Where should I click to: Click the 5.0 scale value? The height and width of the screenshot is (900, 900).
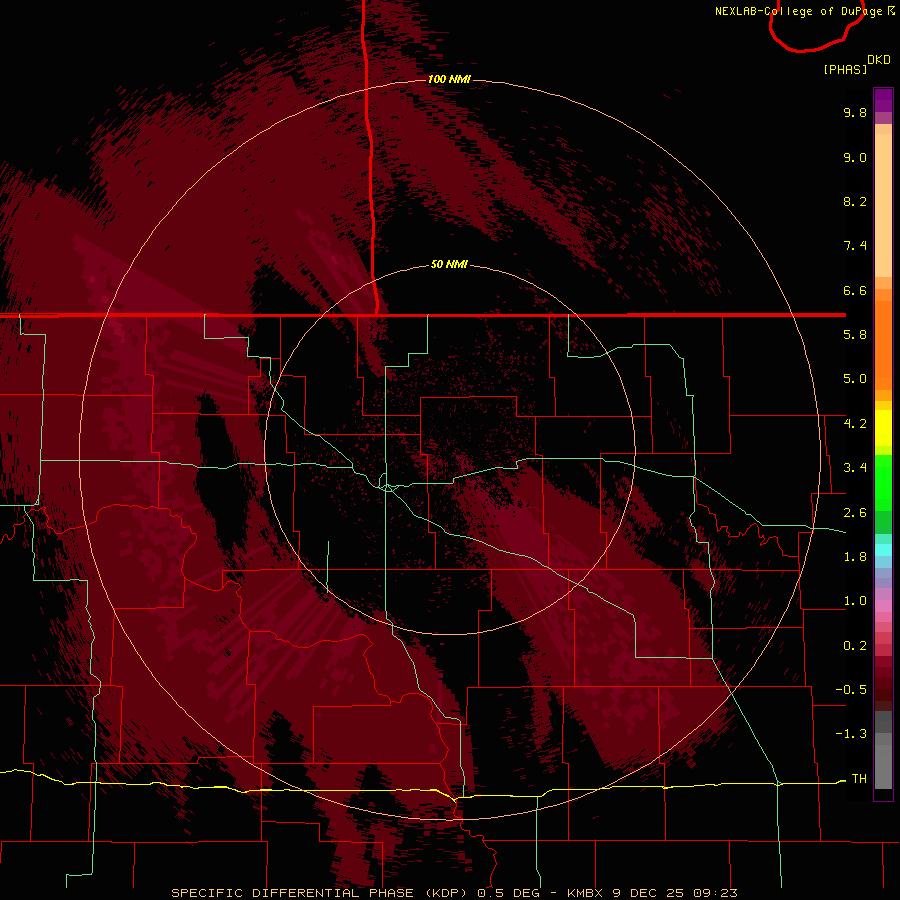point(855,379)
